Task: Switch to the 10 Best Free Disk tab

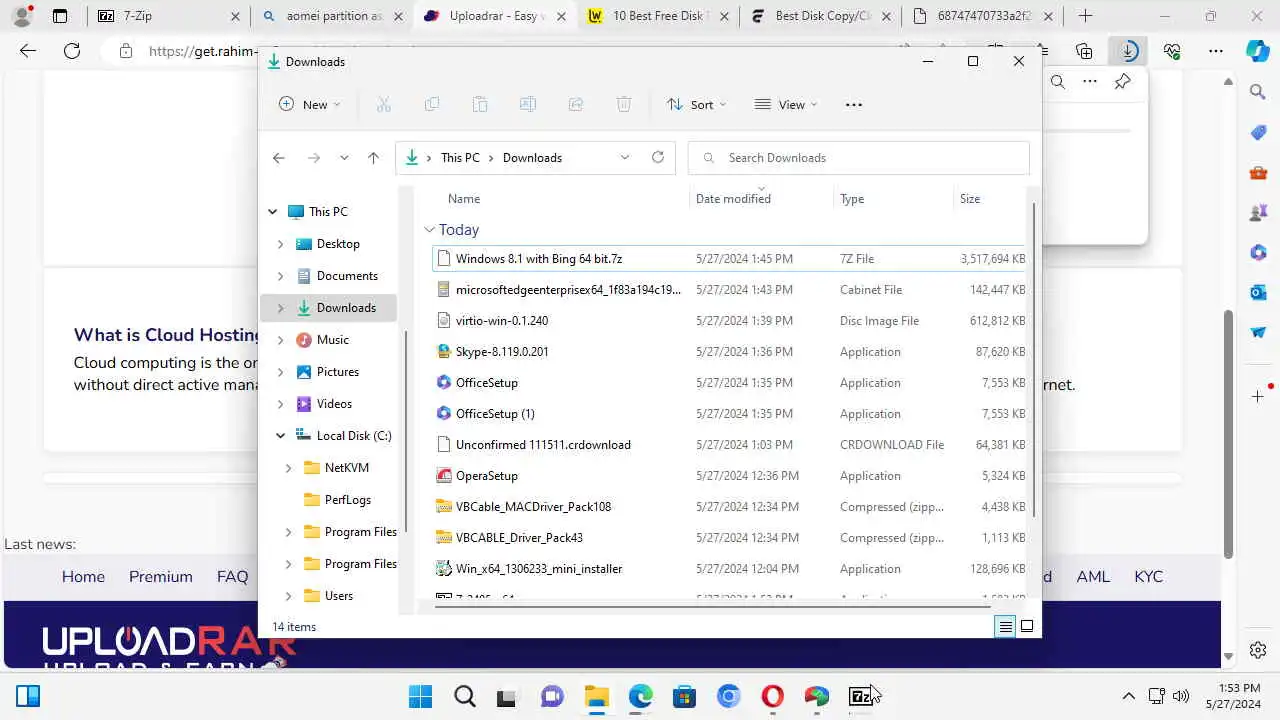Action: pos(658,16)
